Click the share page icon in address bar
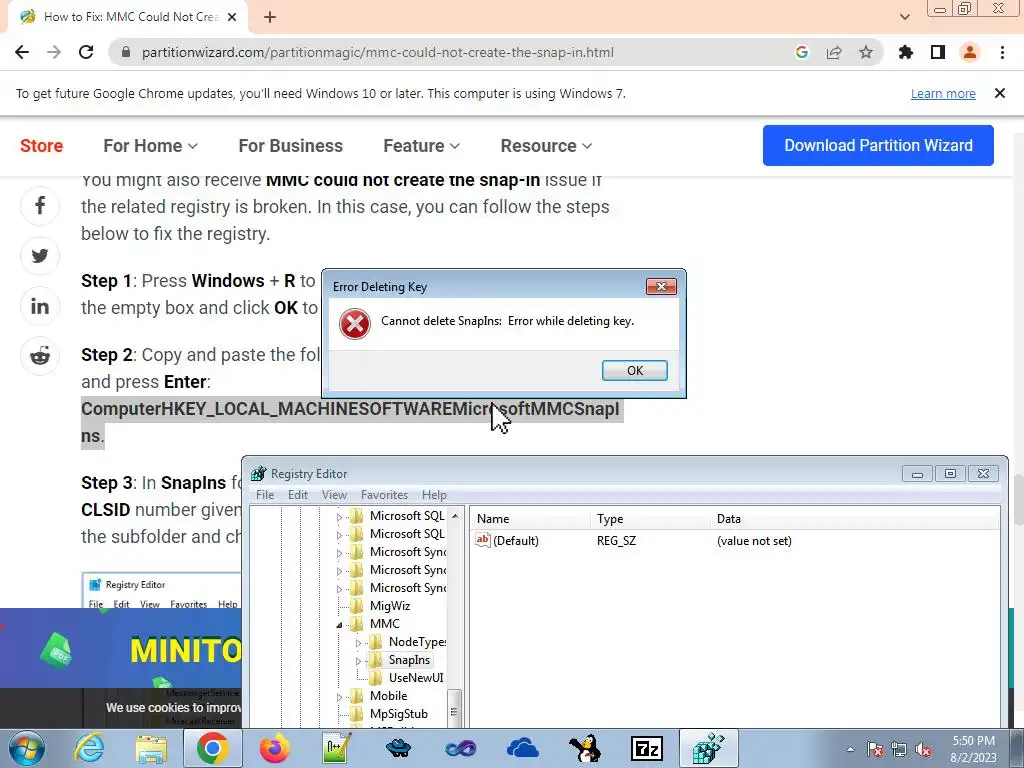Viewport: 1024px width, 768px height. (x=834, y=52)
